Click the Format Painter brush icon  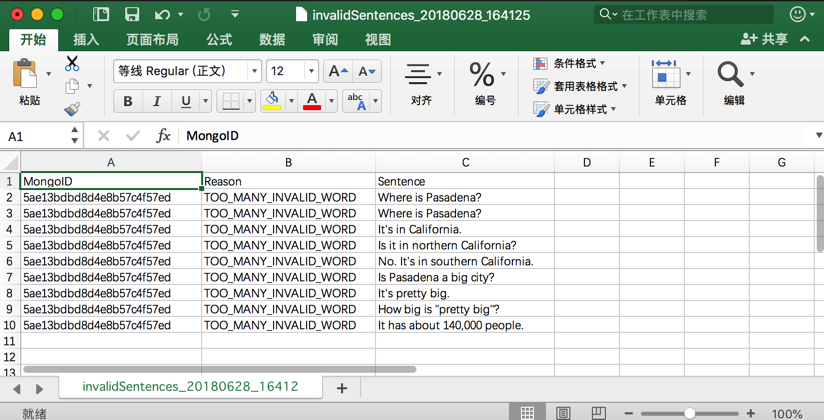(72, 108)
